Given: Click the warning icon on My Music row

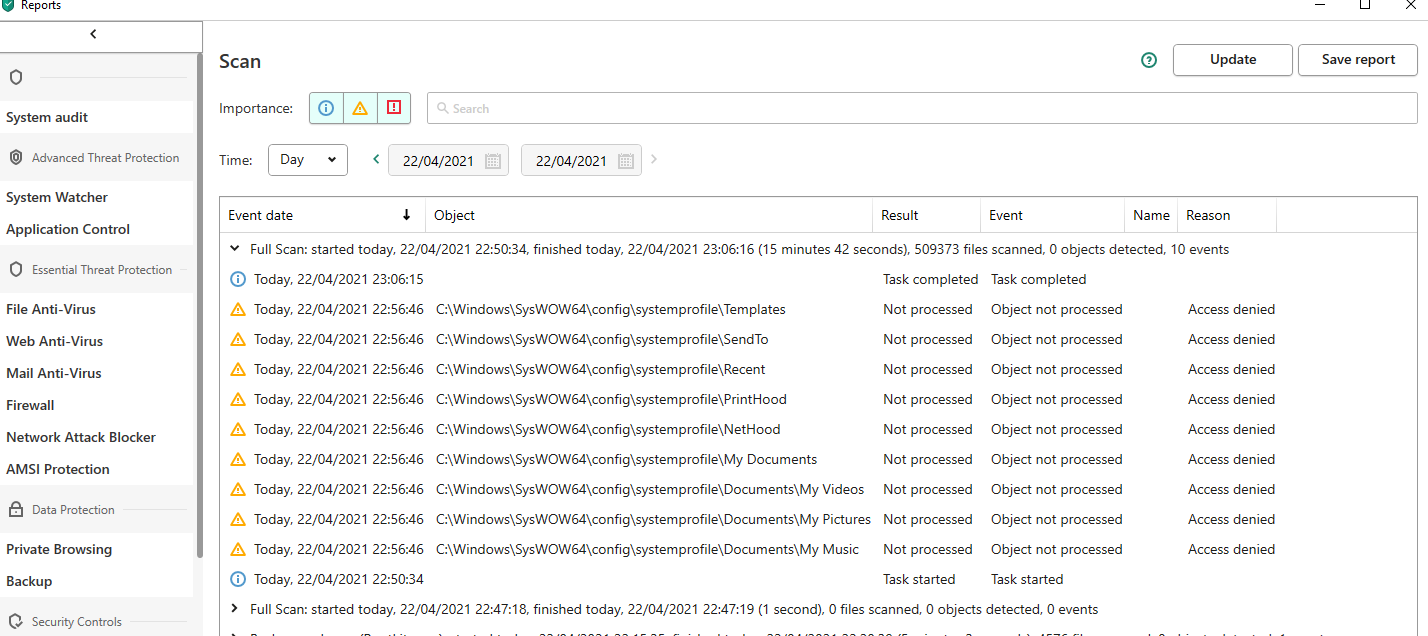Looking at the screenshot, I should point(238,549).
